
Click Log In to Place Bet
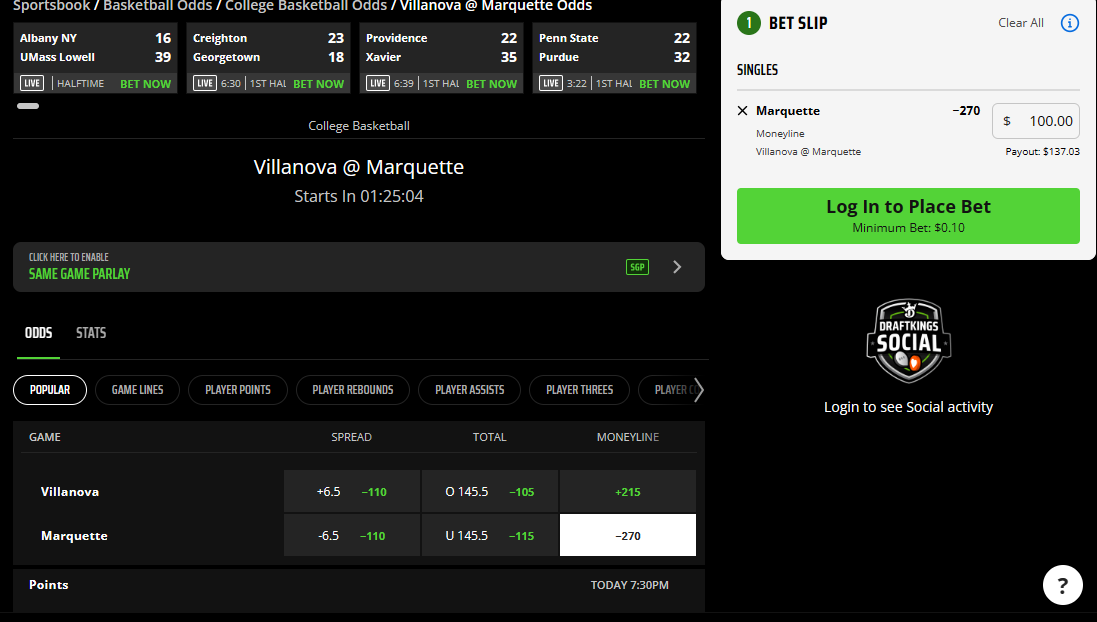point(908,215)
